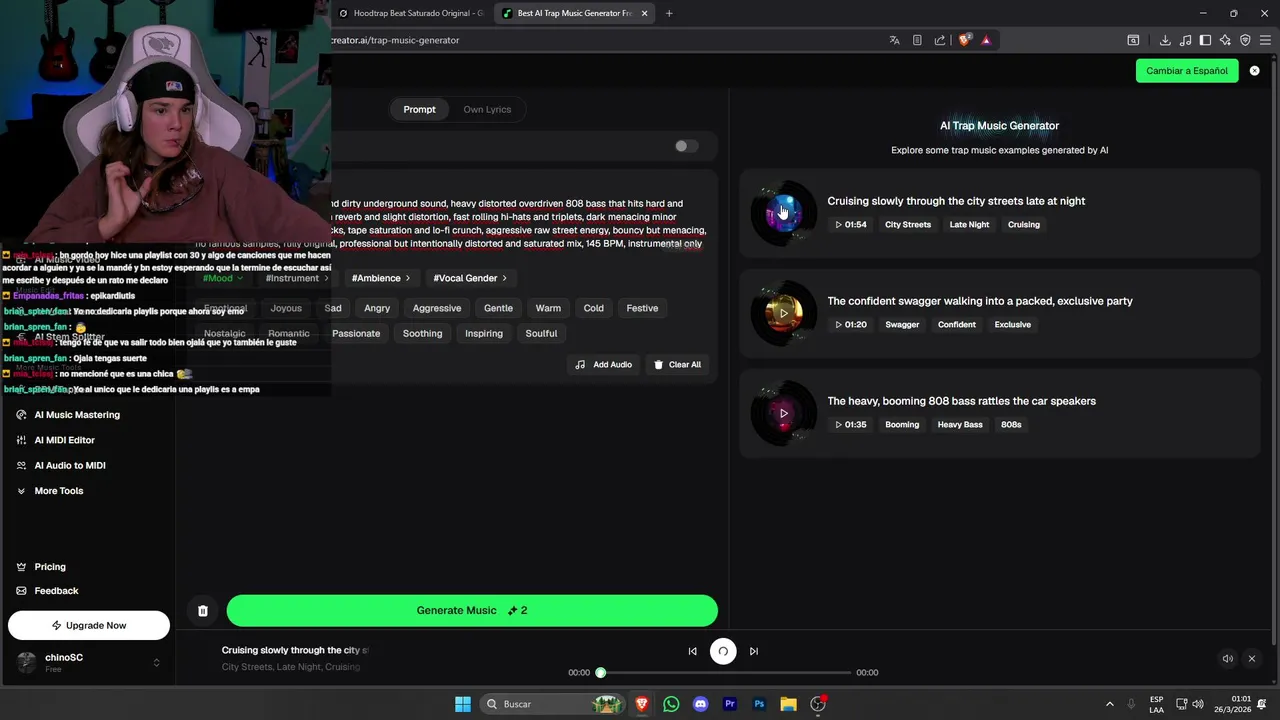Open Brave Rewards triangle icon
Screen dimensions: 1280x720
pos(986,40)
